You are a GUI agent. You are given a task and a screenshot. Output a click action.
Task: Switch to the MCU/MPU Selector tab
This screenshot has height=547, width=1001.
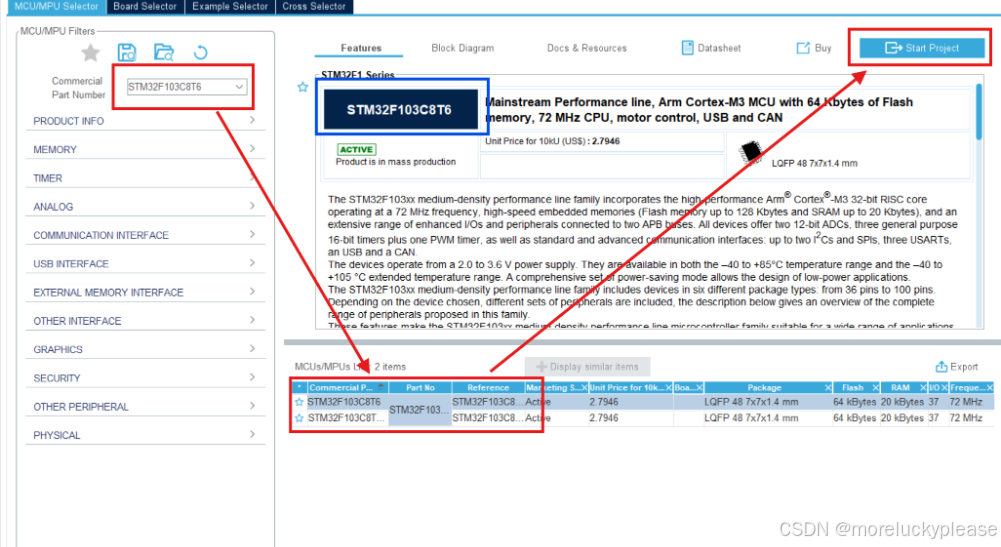[x=56, y=6]
